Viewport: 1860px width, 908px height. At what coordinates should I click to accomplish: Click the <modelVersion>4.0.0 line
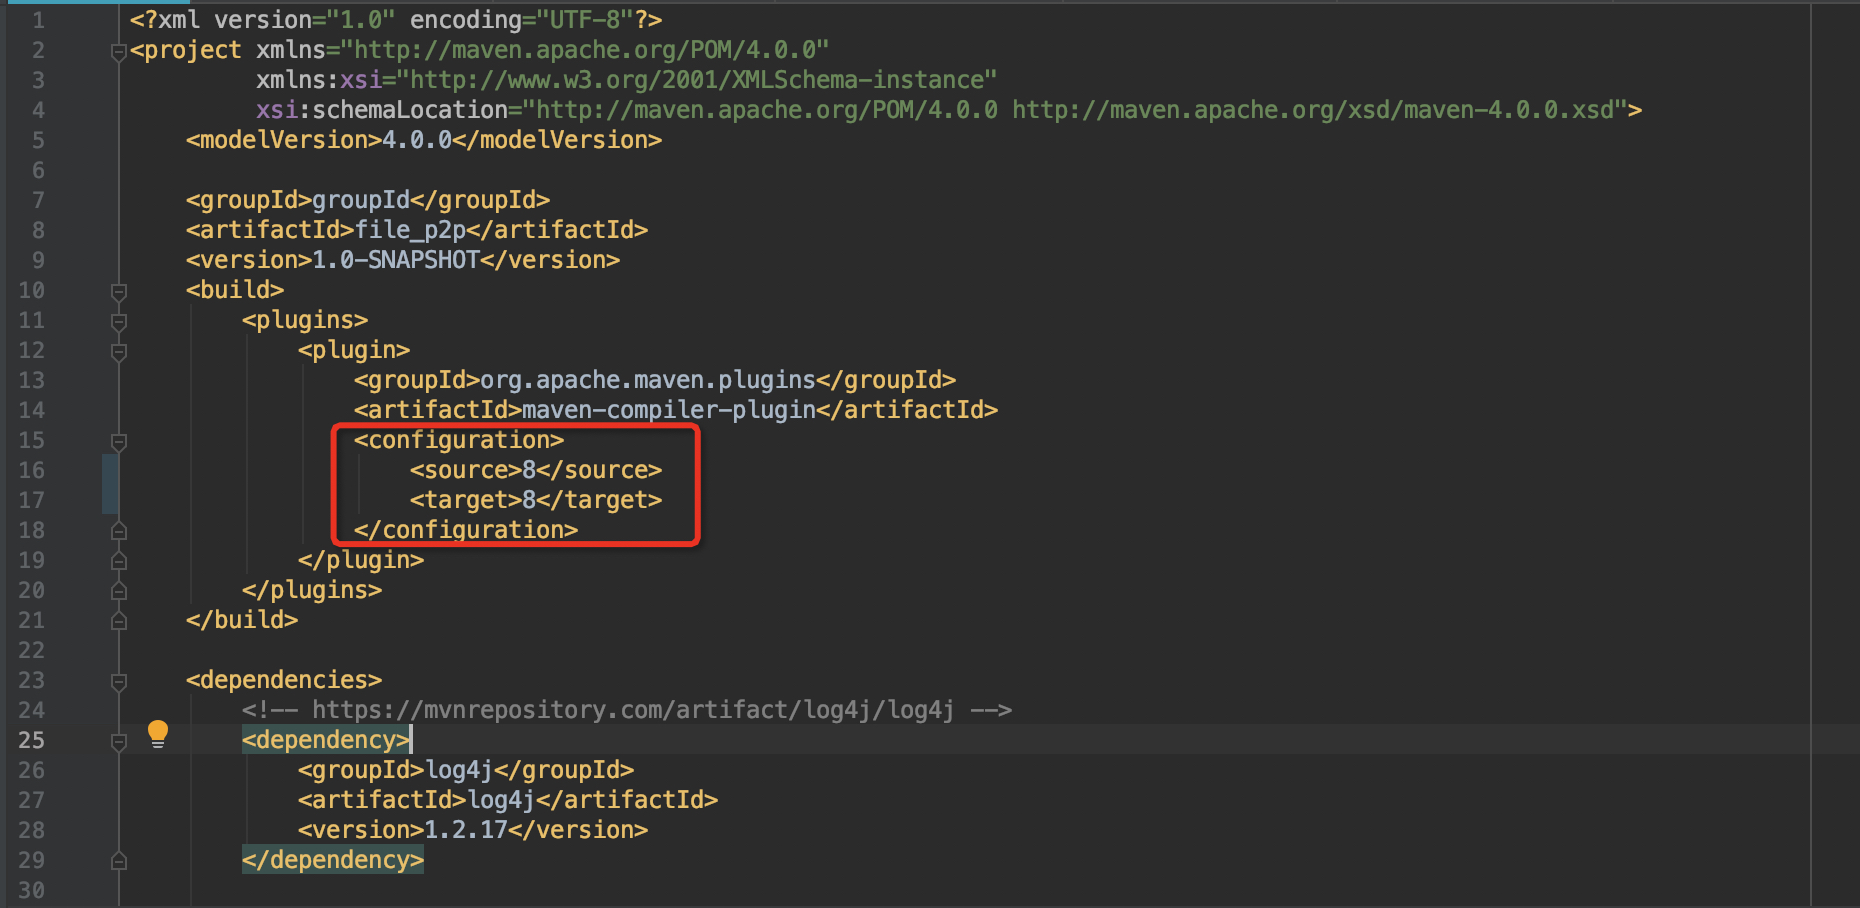point(423,140)
